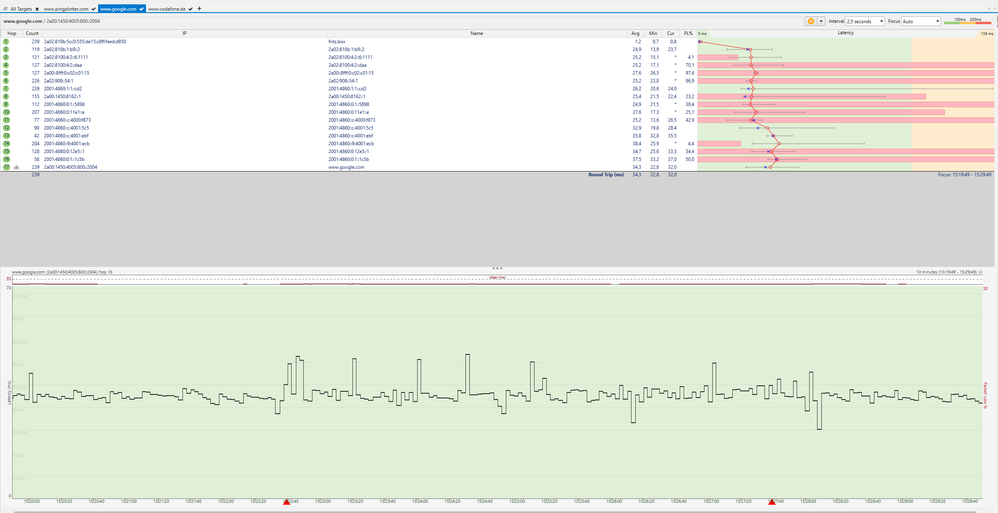Click the Min column header
The width and height of the screenshot is (998, 513).
(x=652, y=33)
